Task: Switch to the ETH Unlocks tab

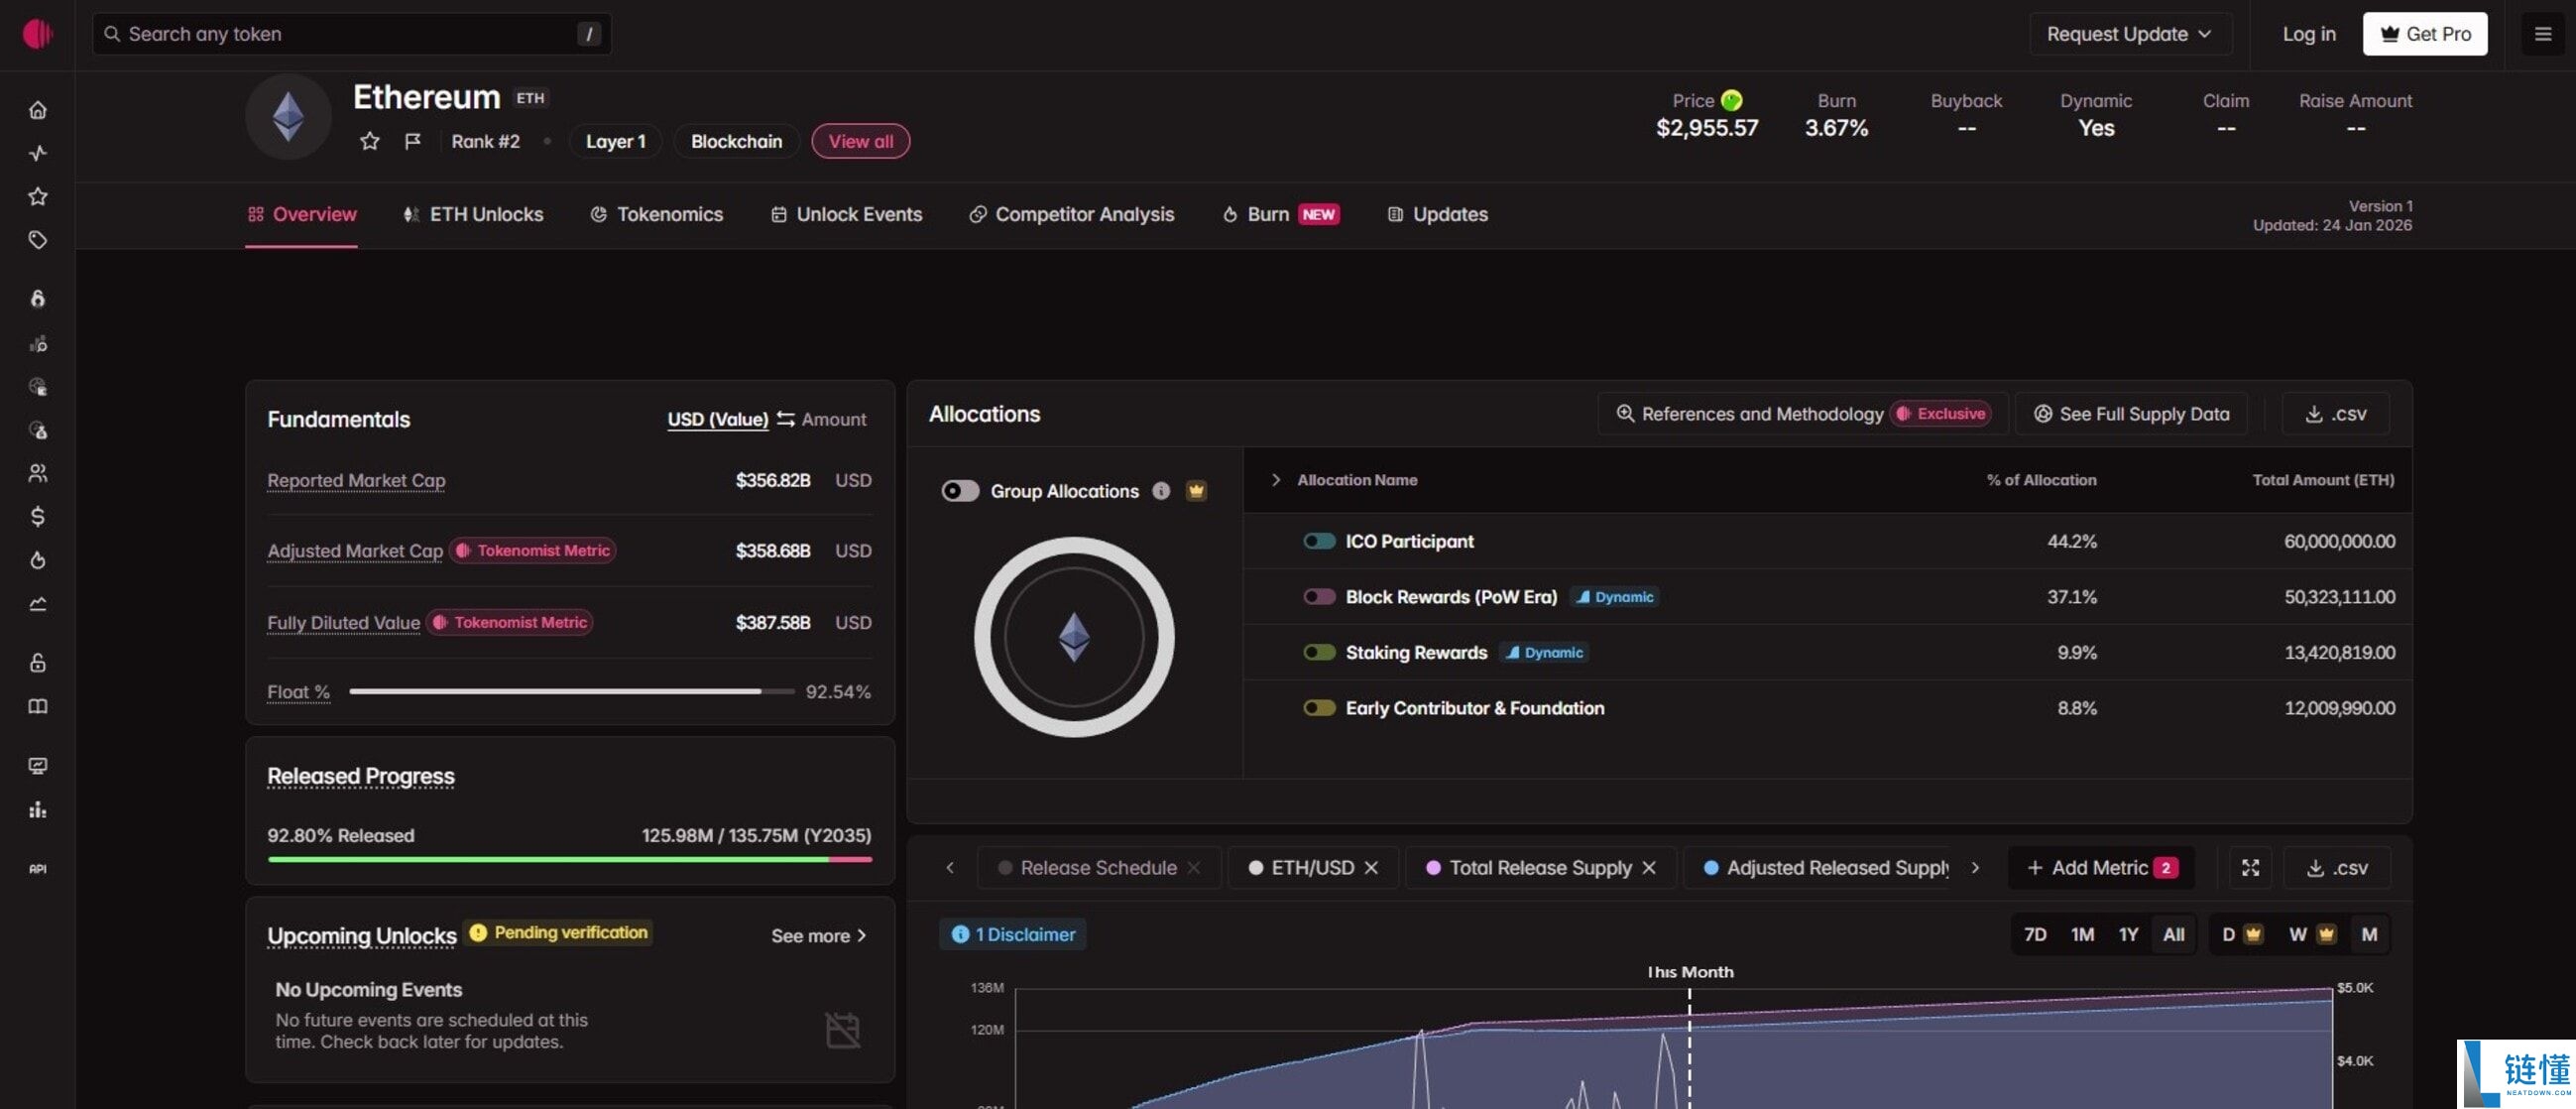Action: point(473,214)
